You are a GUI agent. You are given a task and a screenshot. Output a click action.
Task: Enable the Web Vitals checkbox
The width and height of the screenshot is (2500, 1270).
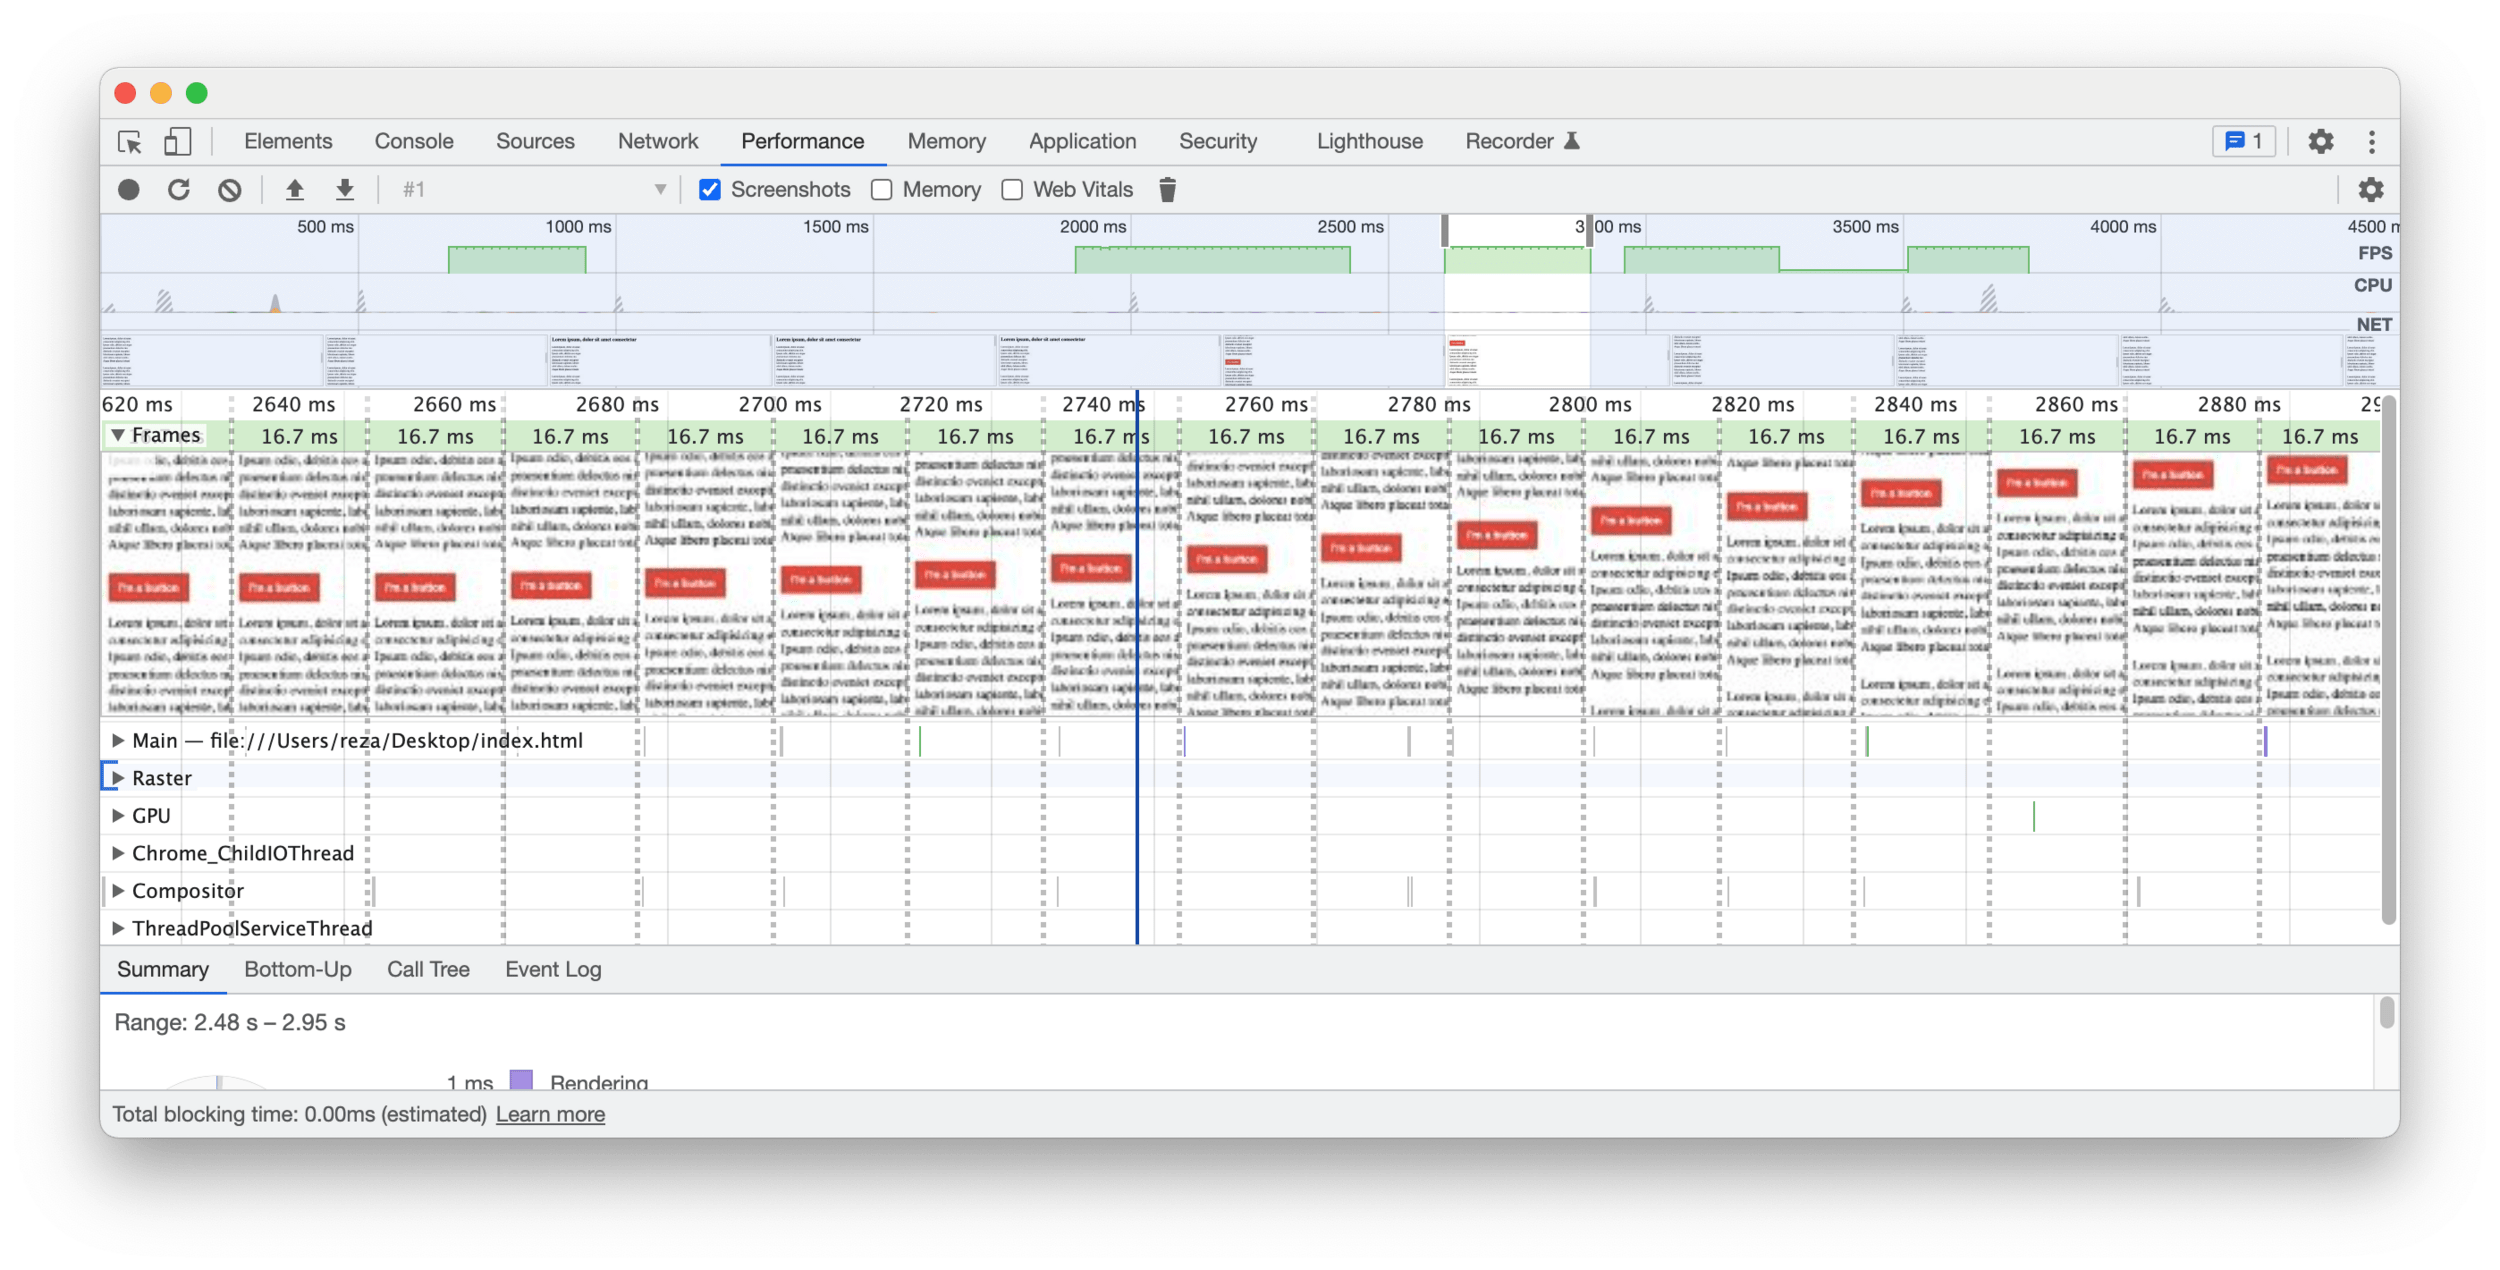[x=1012, y=190]
